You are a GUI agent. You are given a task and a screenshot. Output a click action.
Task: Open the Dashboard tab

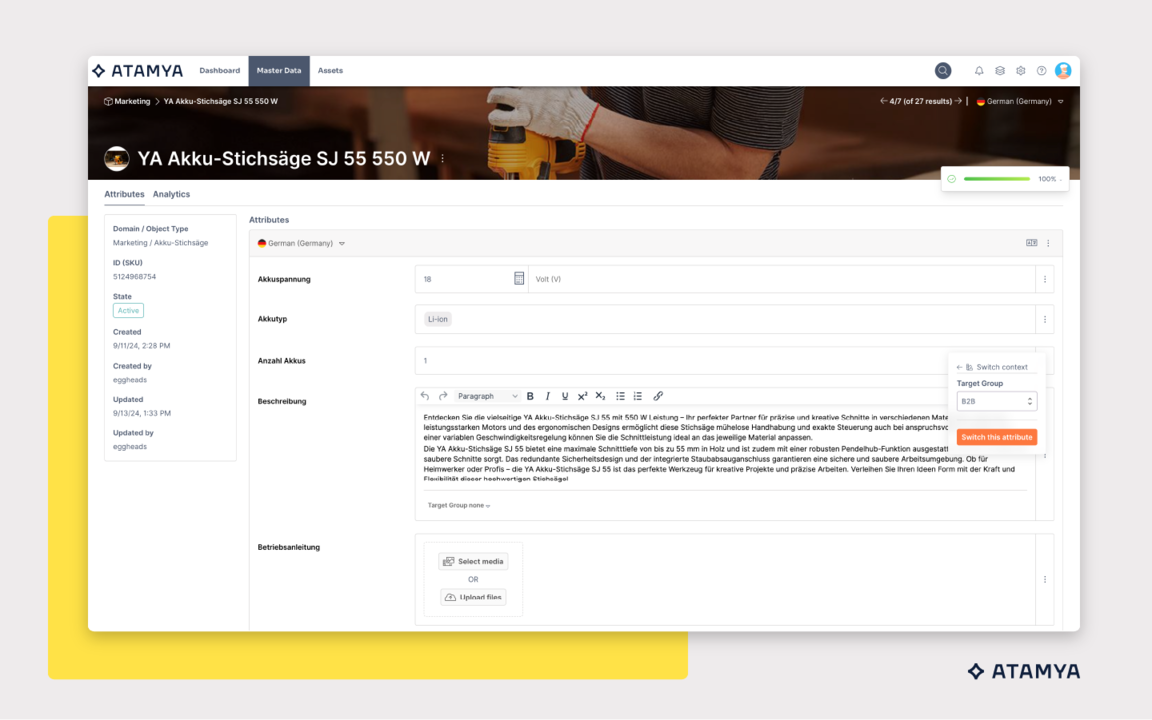(220, 71)
